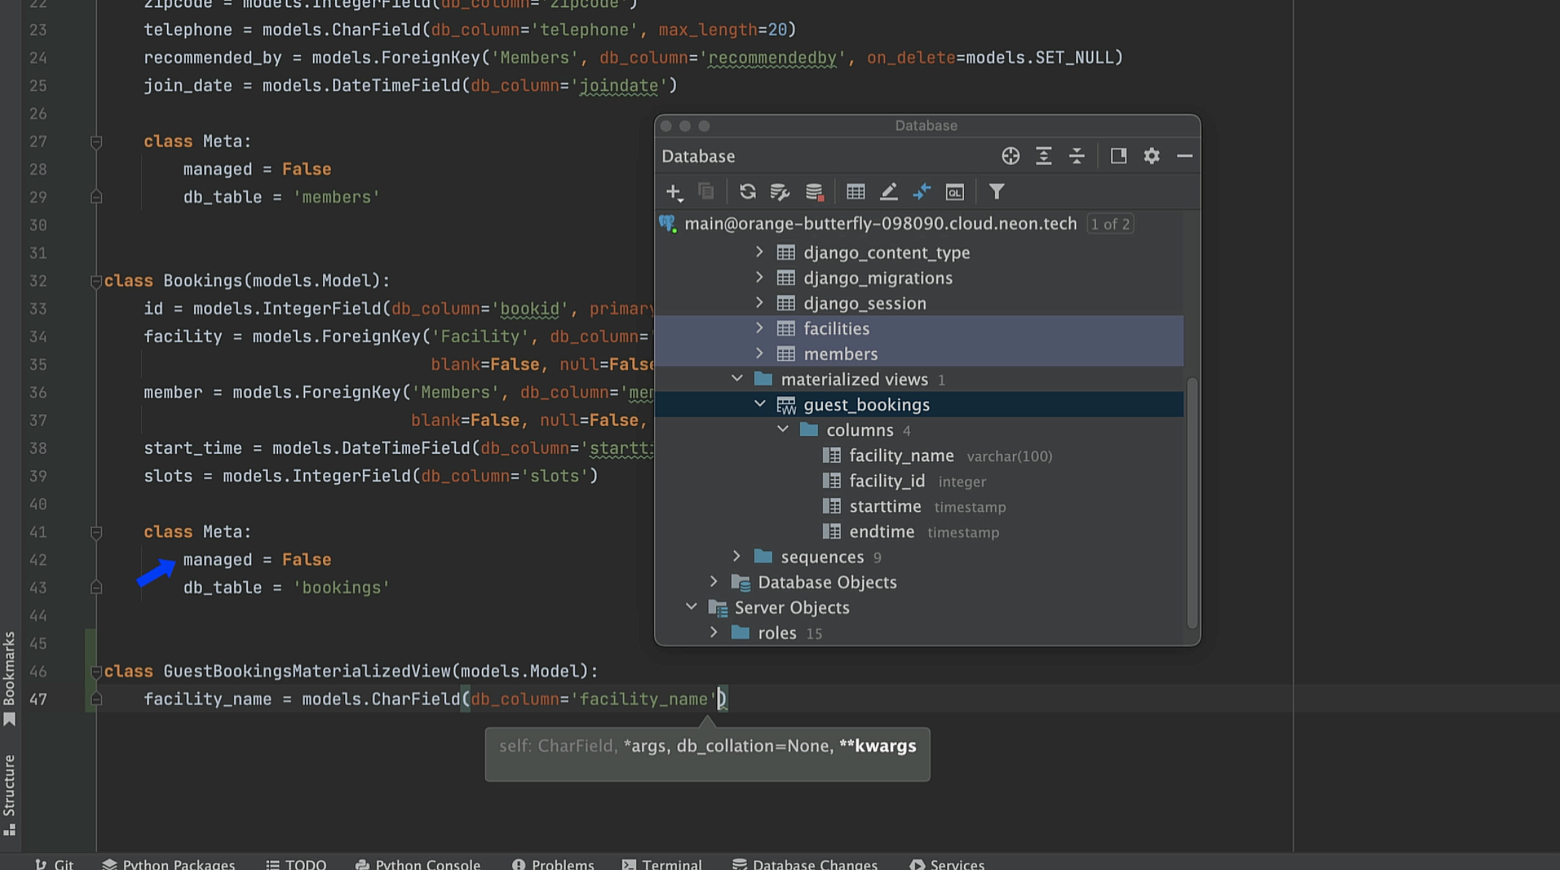Open the Problems tool window

click(553, 863)
